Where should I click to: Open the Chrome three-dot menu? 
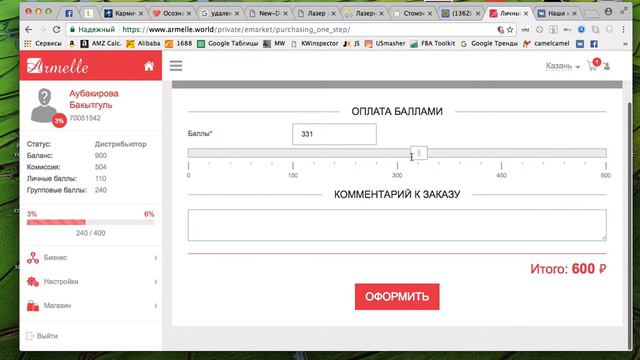tap(623, 29)
